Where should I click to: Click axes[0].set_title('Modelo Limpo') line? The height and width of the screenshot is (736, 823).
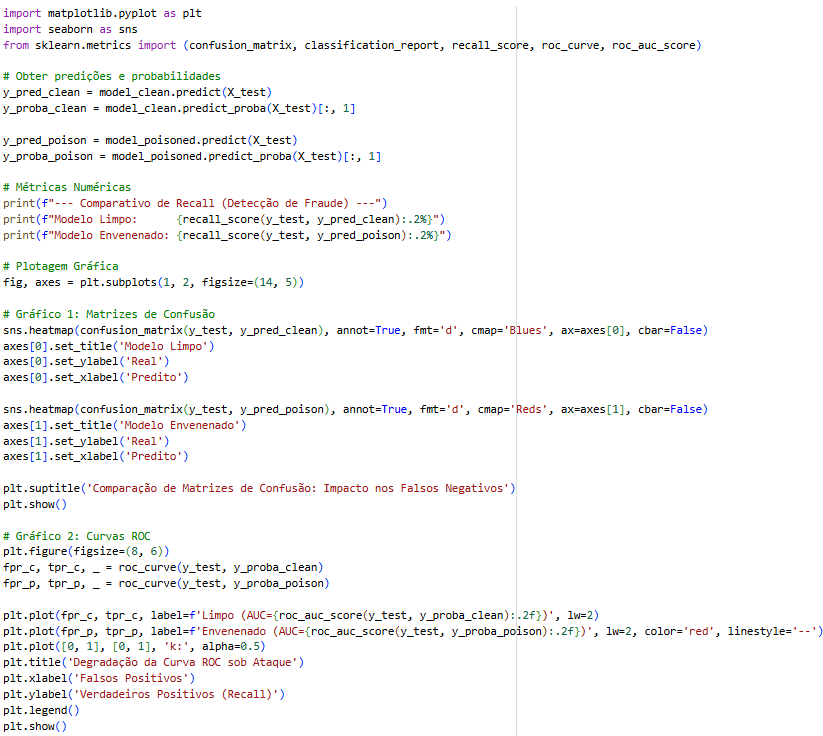tap(109, 346)
